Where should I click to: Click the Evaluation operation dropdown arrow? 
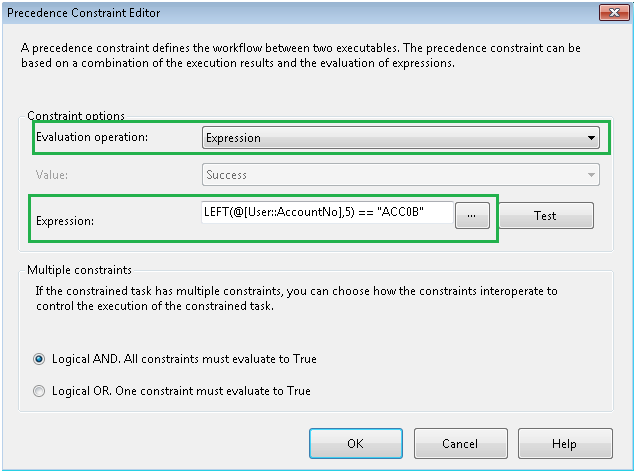(591, 138)
